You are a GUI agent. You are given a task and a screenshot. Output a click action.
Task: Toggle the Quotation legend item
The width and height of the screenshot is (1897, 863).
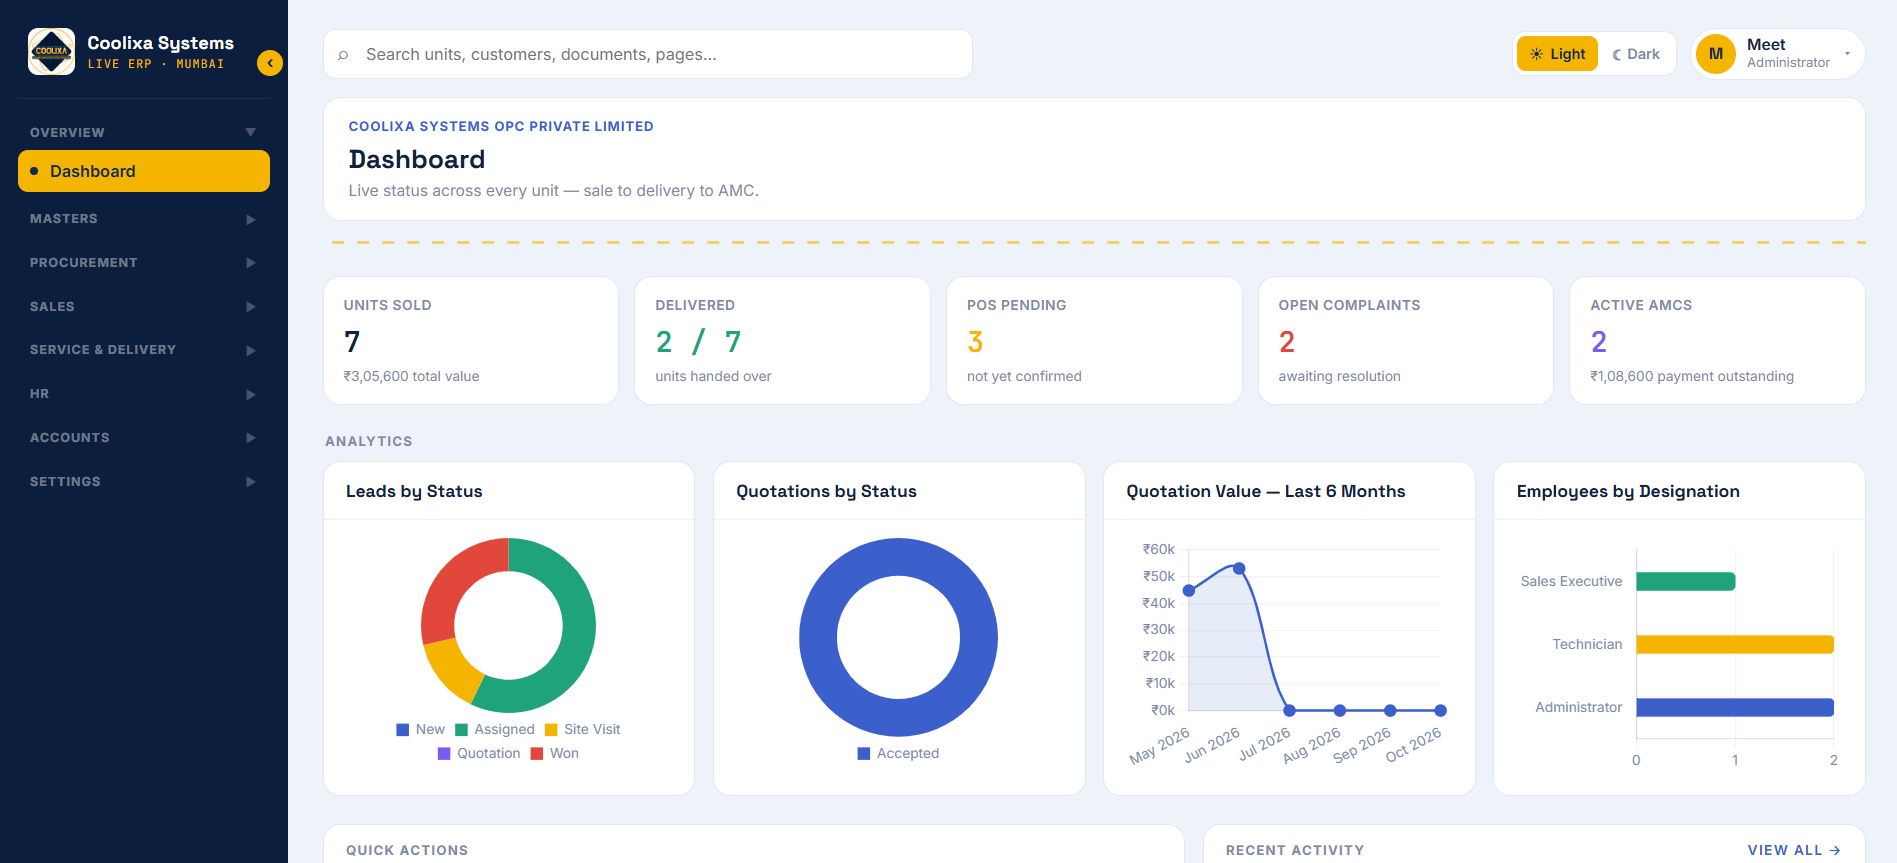pyautogui.click(x=479, y=754)
